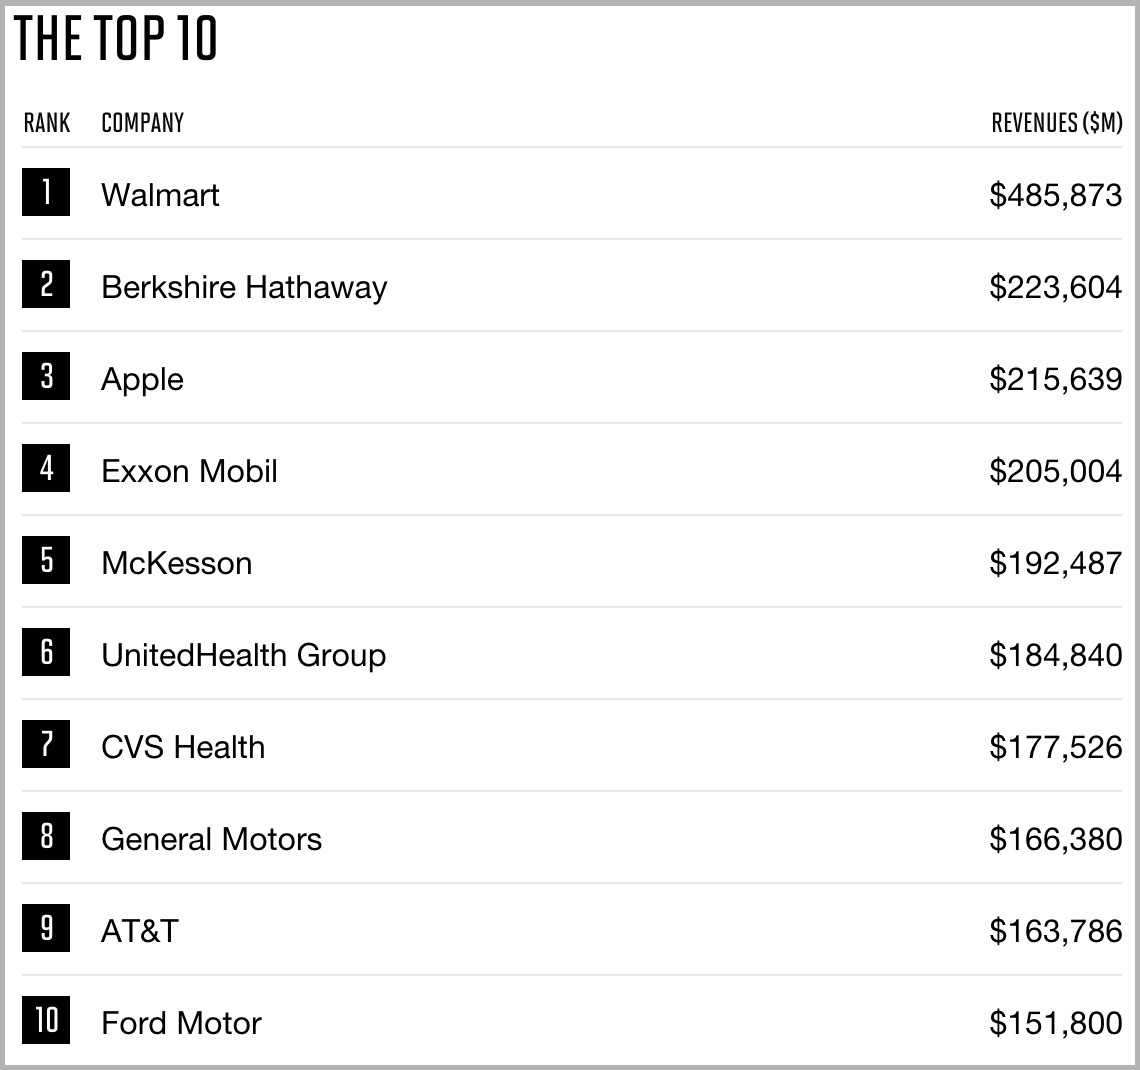
Task: Sort by the RANK column header
Action: click(x=47, y=123)
